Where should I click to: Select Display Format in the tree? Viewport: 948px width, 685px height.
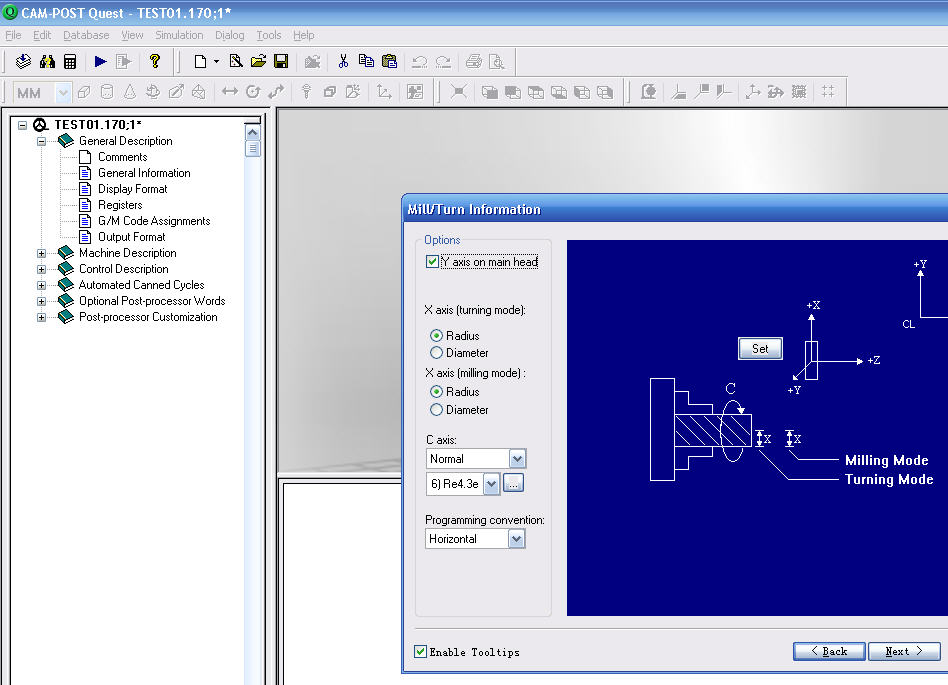click(x=132, y=189)
